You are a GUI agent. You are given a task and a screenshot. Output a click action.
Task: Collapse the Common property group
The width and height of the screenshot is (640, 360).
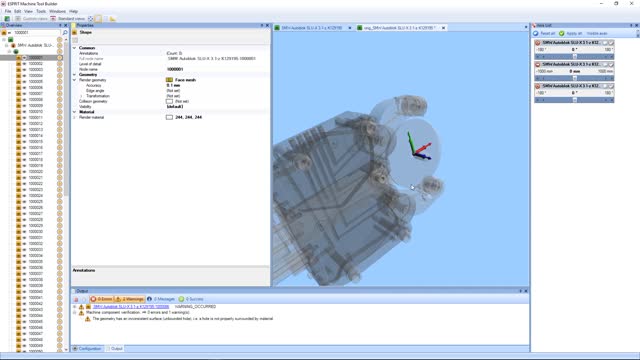pos(74,48)
